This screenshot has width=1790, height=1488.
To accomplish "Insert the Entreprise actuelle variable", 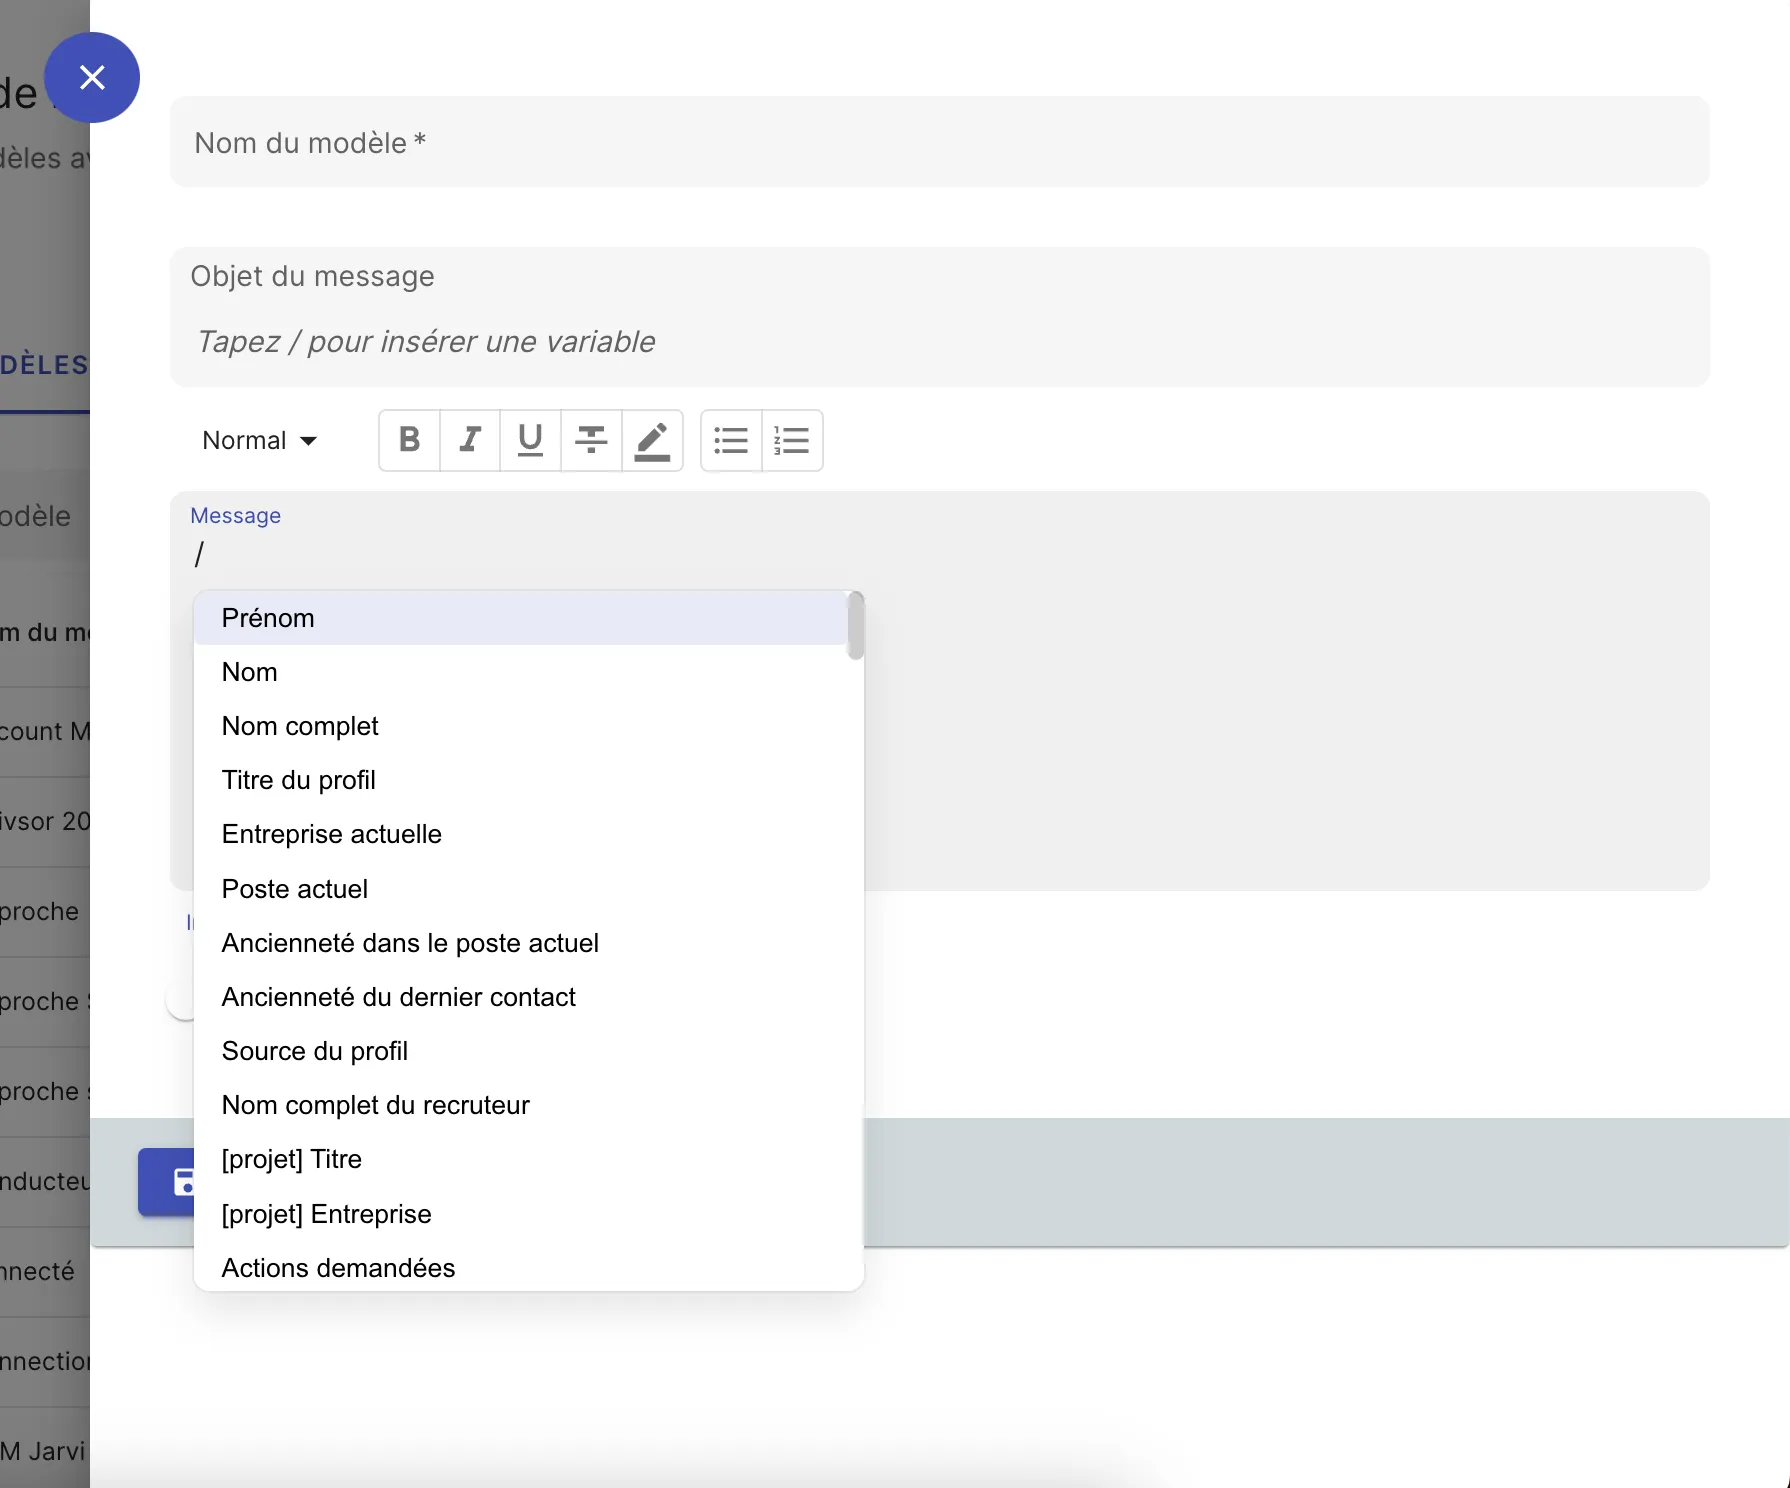I will point(331,834).
